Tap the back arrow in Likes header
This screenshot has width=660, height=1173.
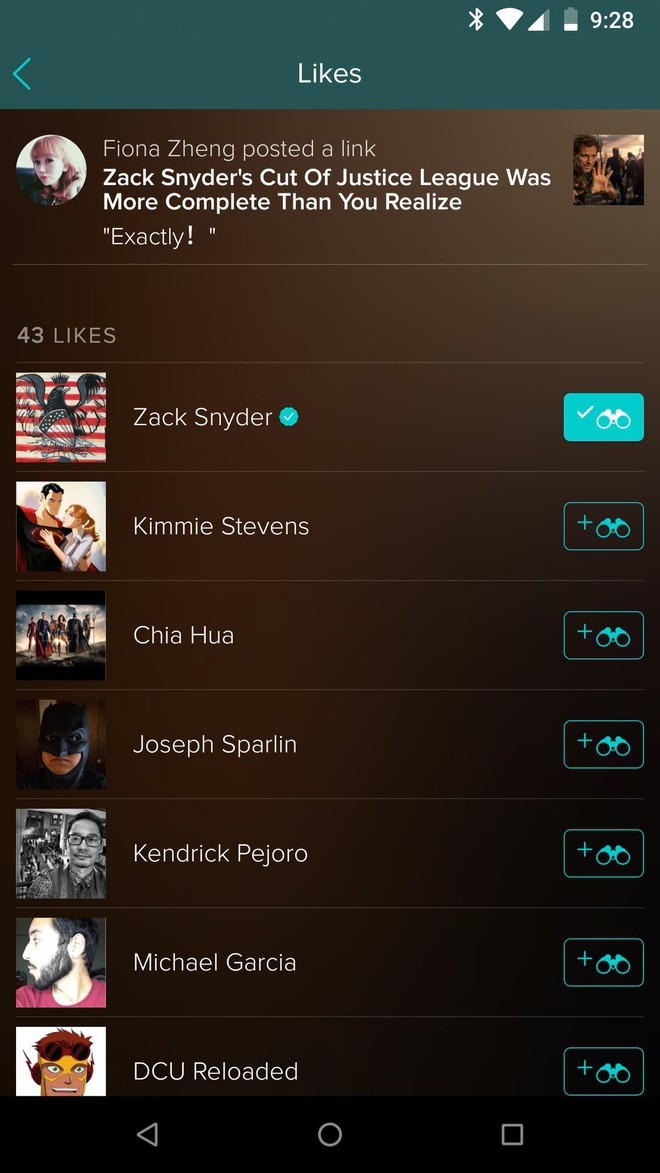point(22,73)
